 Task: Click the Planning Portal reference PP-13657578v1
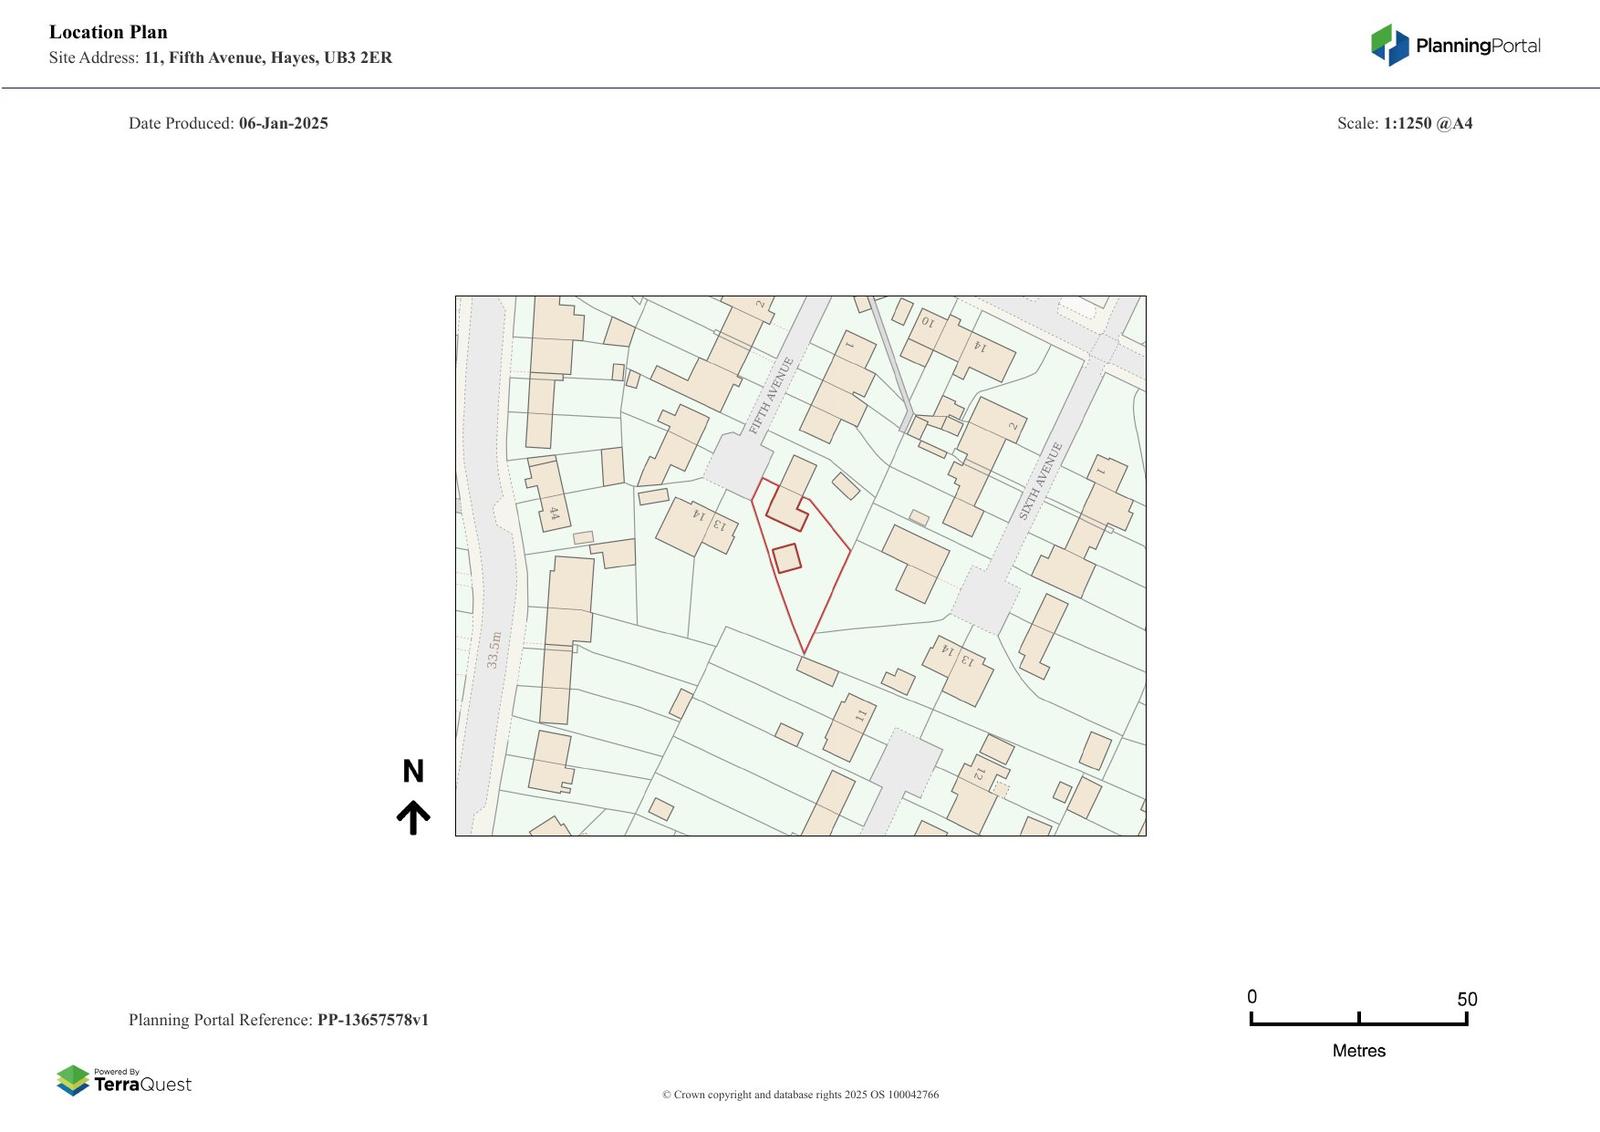372,1020
